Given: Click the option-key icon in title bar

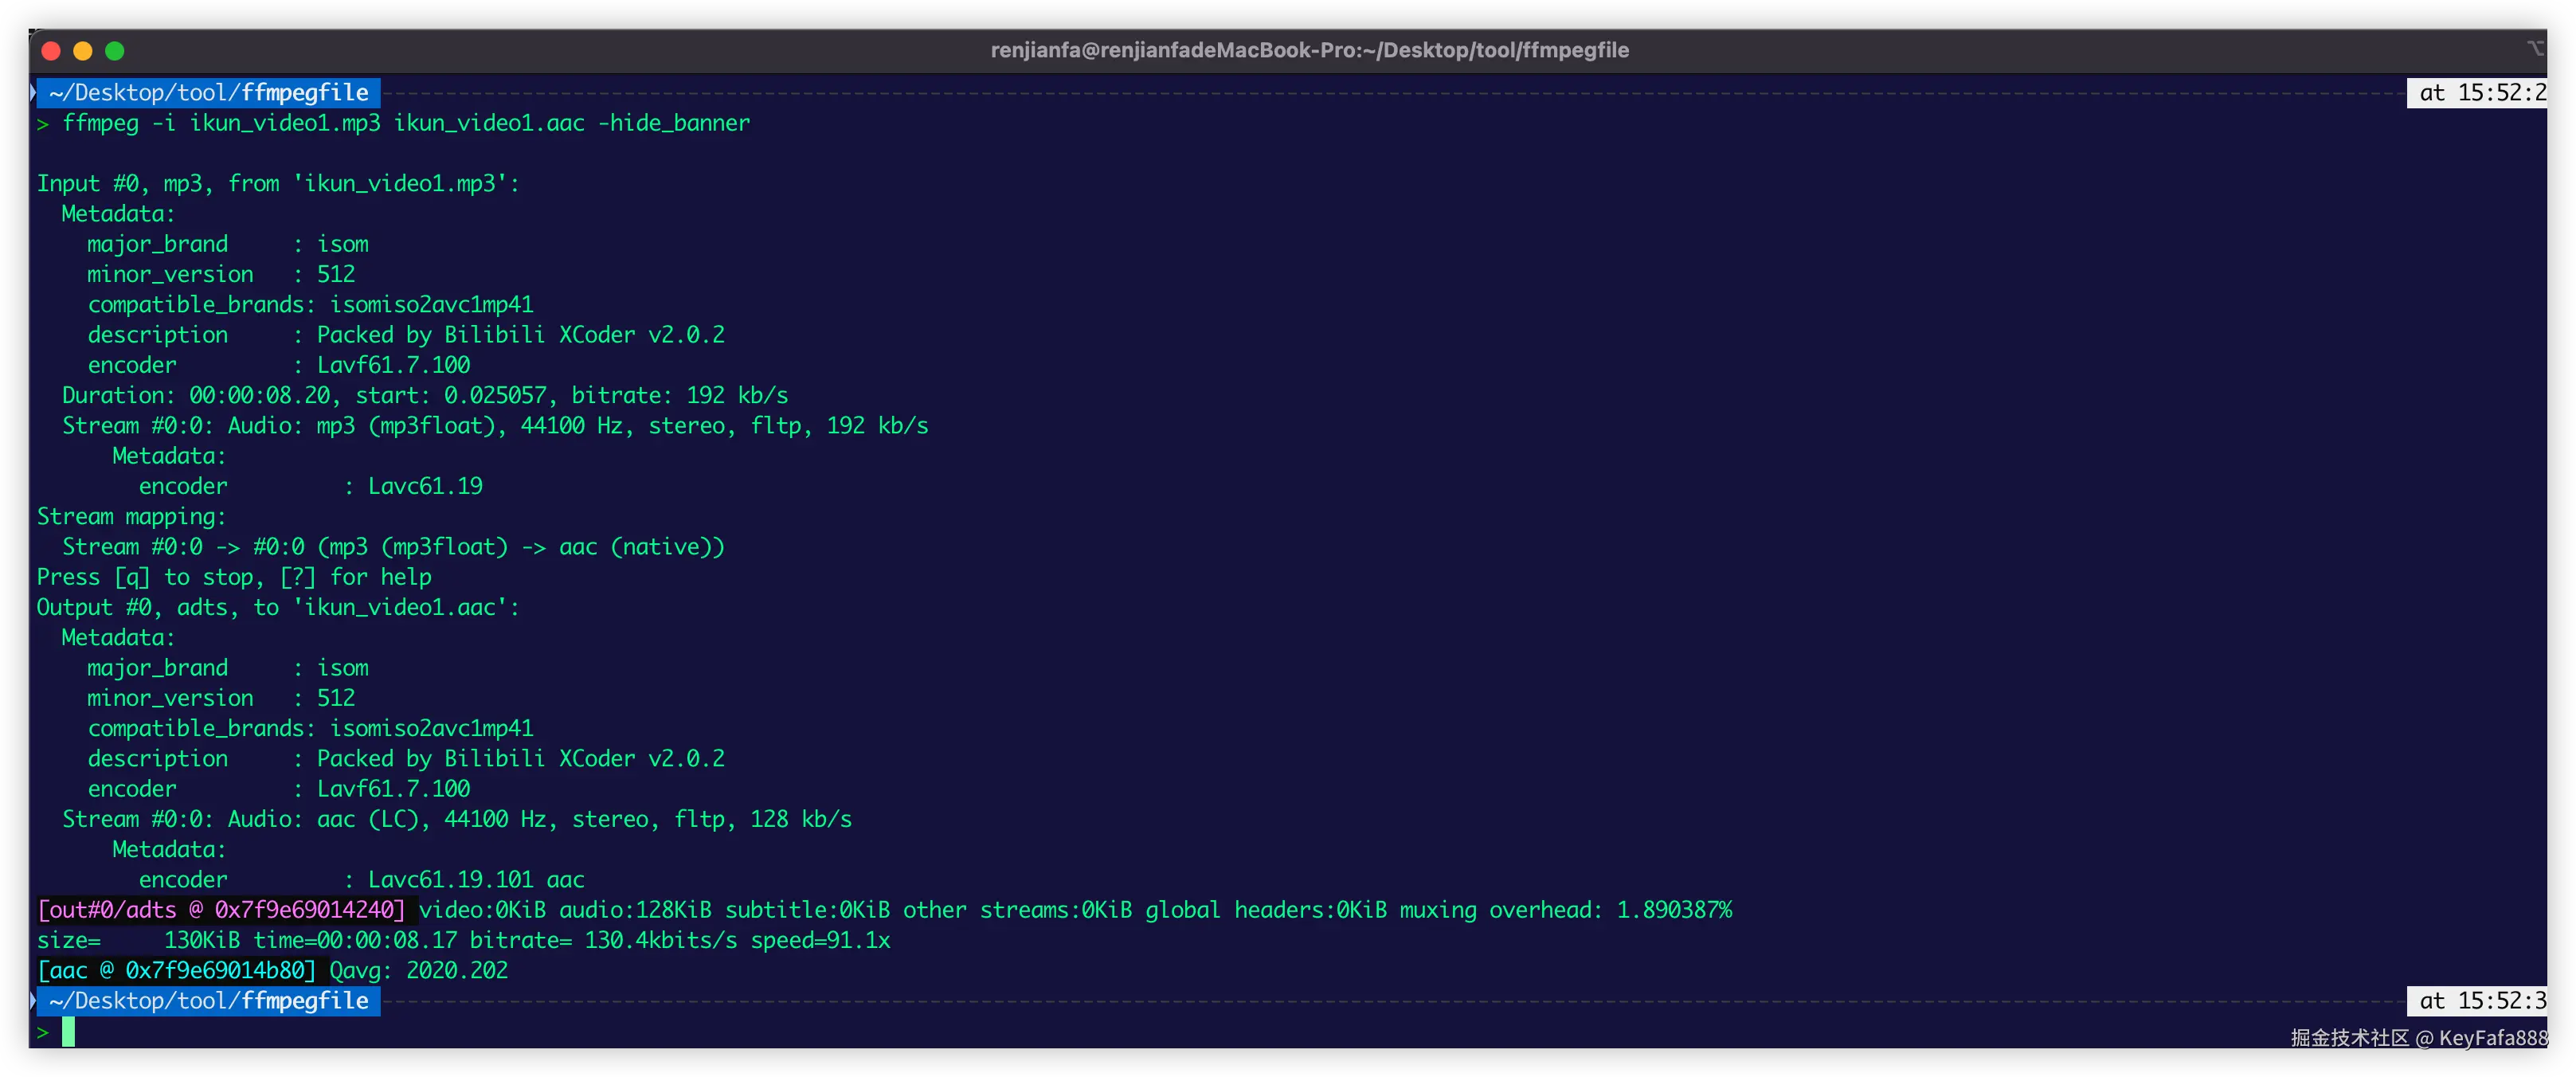Looking at the screenshot, I should [x=2535, y=49].
